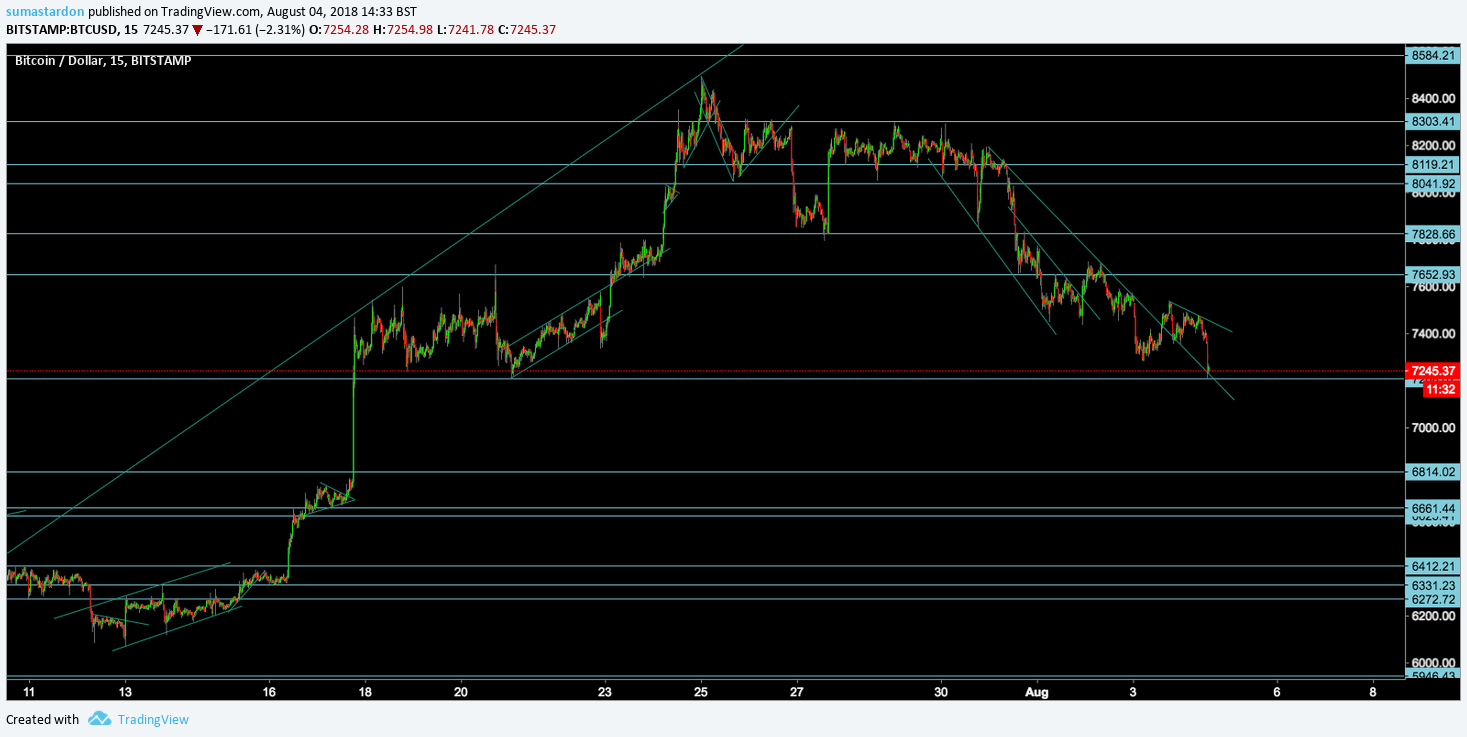Click the author name sumastardon
The height and width of the screenshot is (737, 1467).
click(x=45, y=11)
